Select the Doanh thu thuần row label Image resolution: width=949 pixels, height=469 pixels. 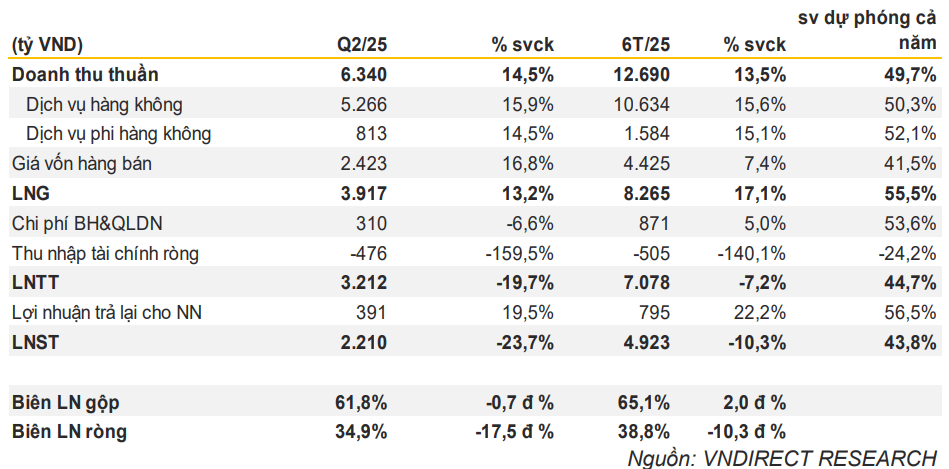pos(85,74)
